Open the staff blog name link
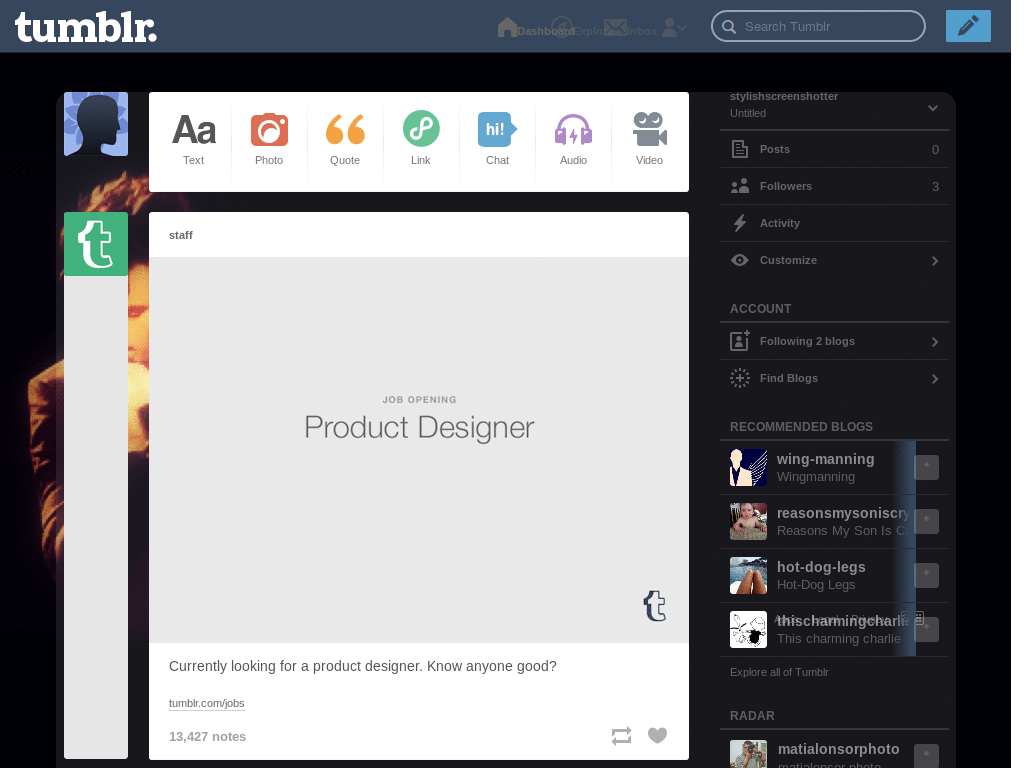The height and width of the screenshot is (768, 1024). (181, 235)
